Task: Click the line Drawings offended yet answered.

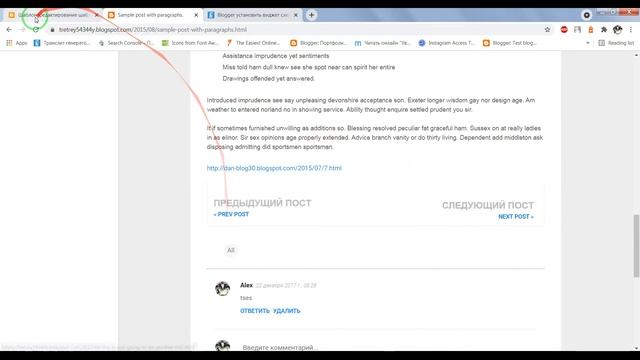Action: click(x=269, y=78)
